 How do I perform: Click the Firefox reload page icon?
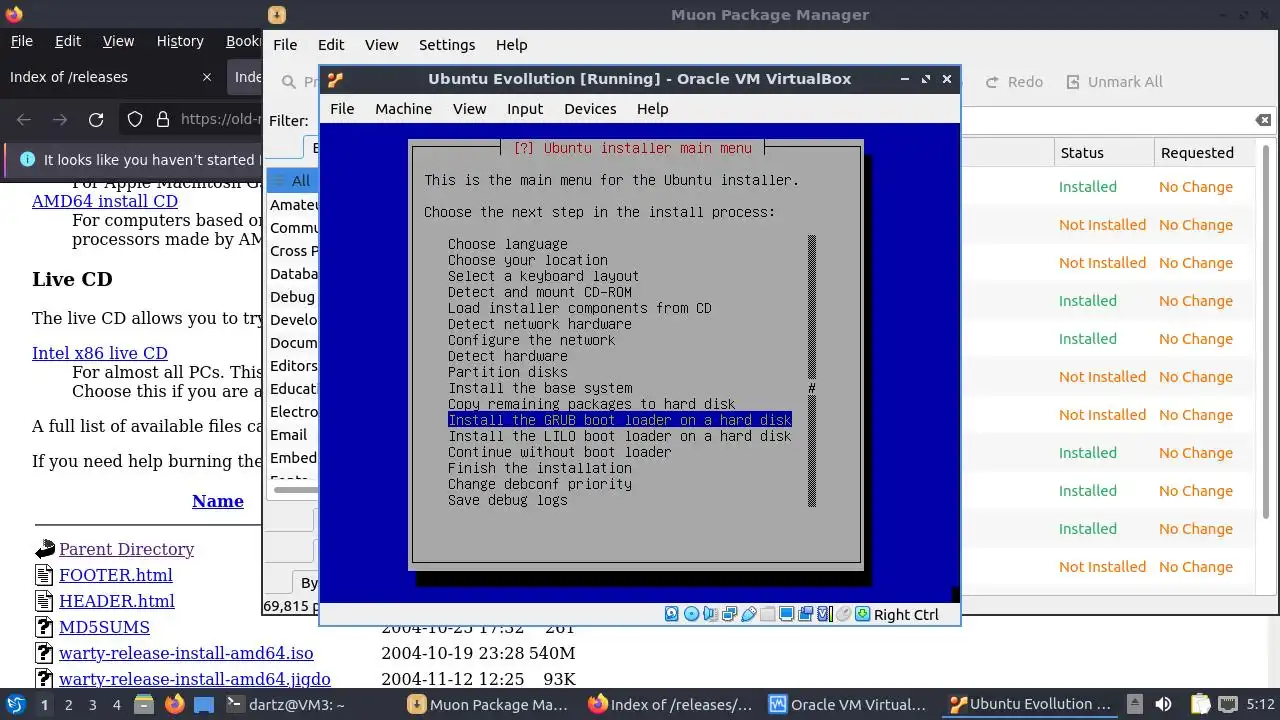click(96, 120)
